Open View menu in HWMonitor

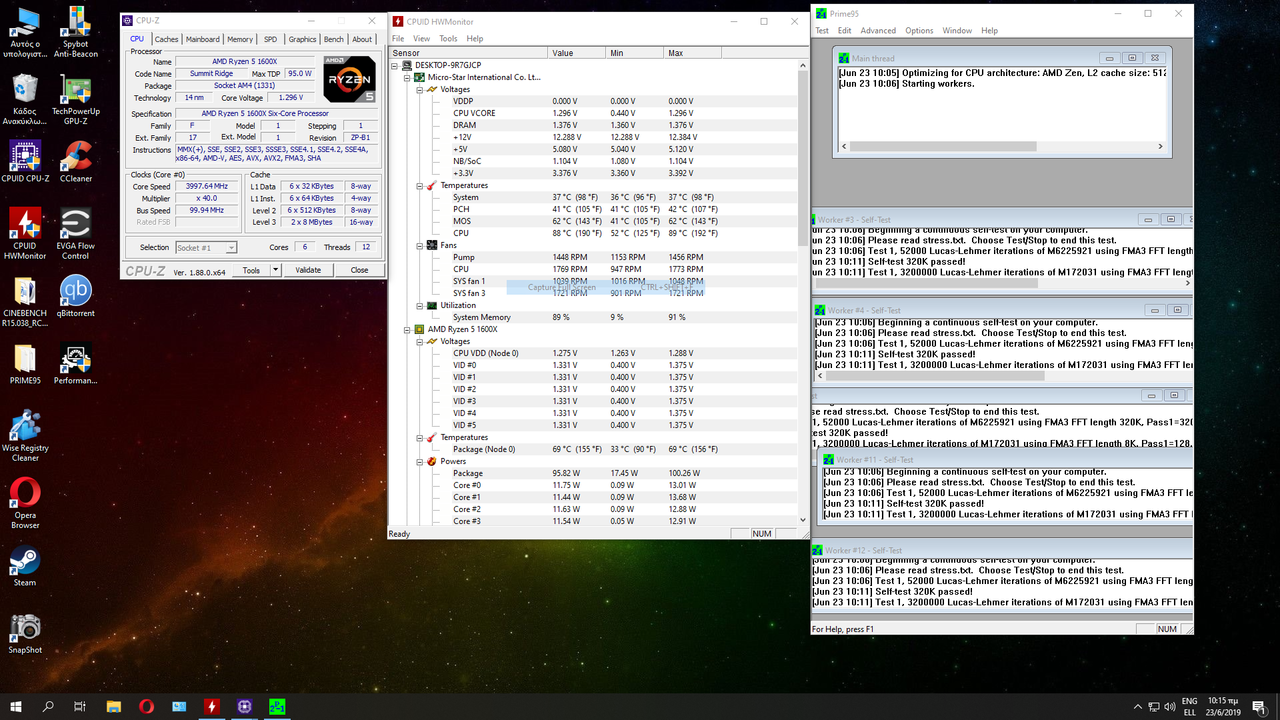pyautogui.click(x=422, y=38)
